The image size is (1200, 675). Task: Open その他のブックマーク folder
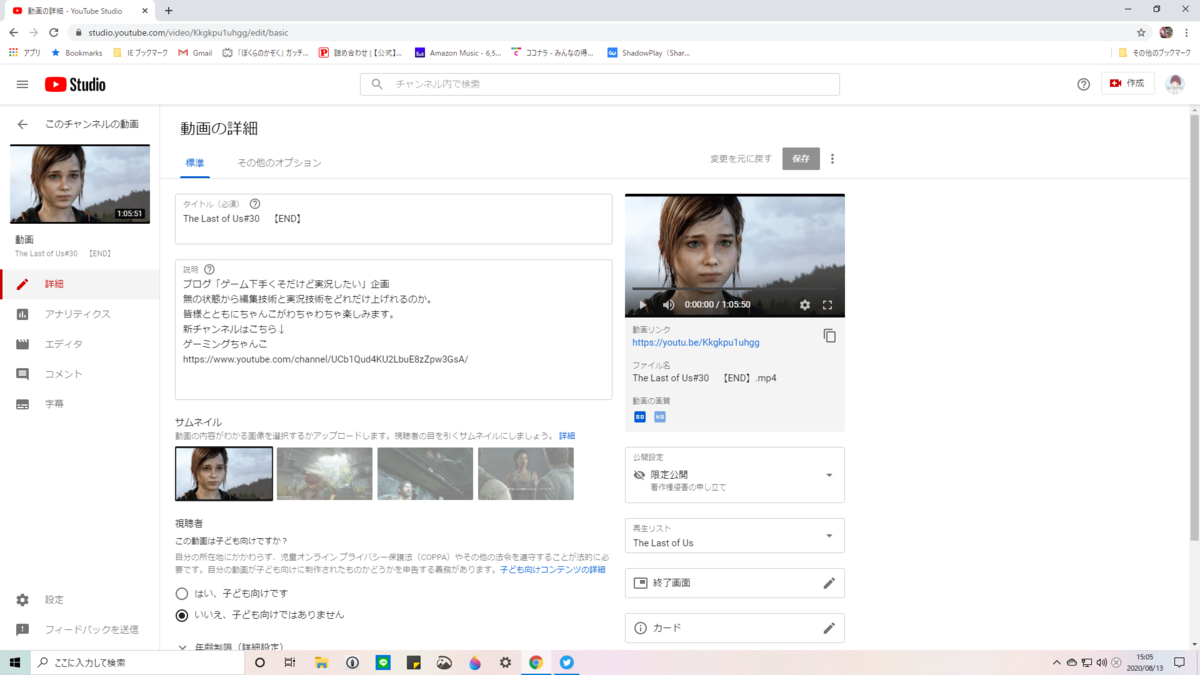1153,52
